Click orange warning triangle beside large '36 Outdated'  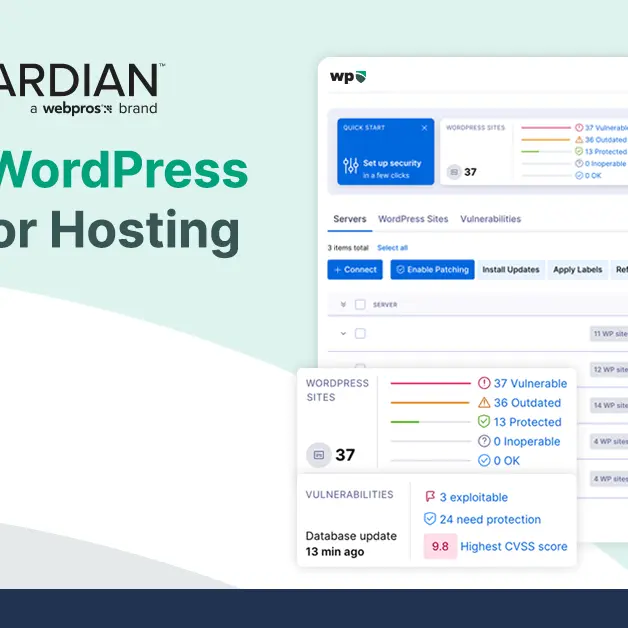click(x=484, y=403)
